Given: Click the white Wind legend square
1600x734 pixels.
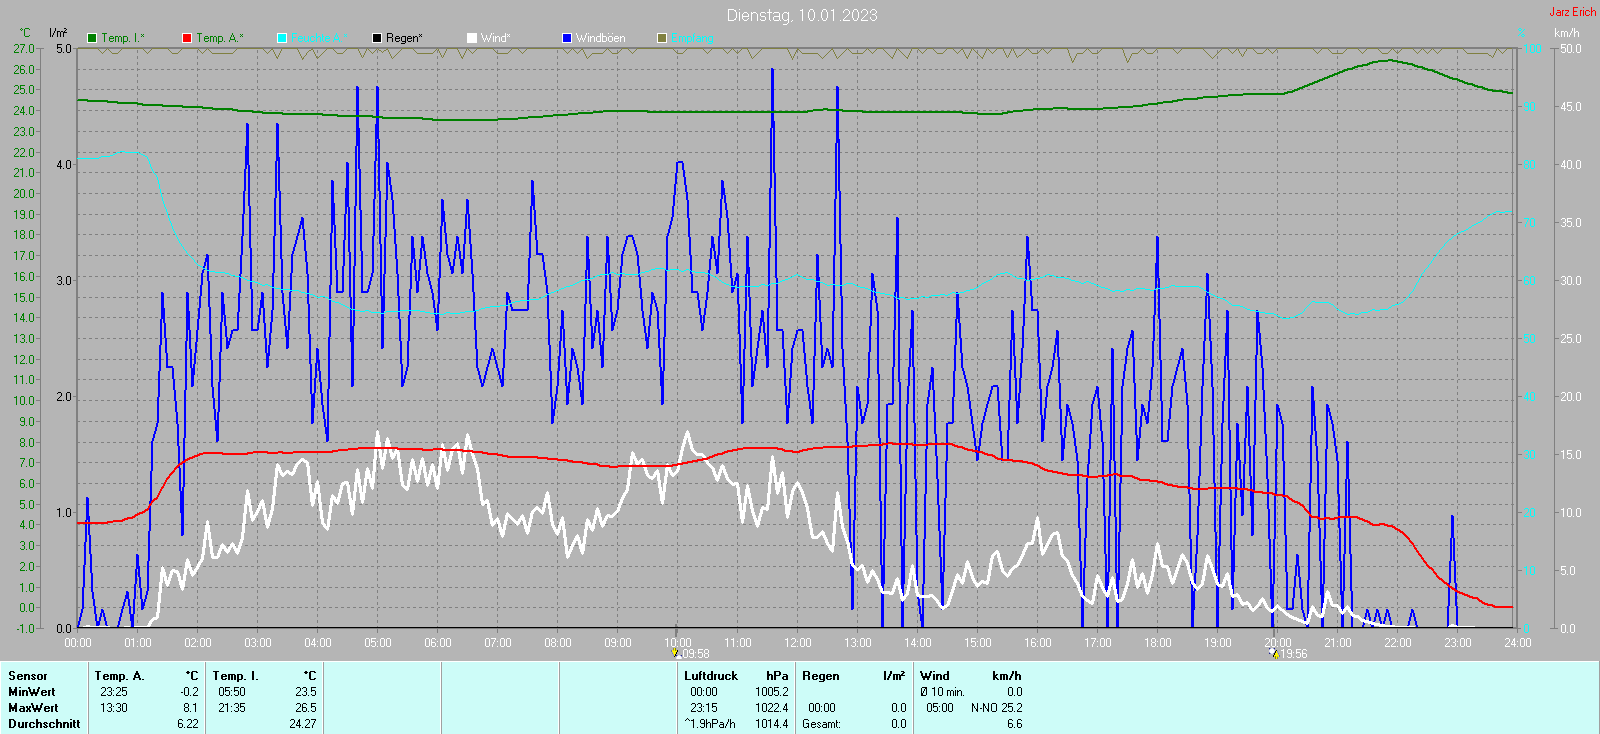Looking at the screenshot, I should click(472, 38).
